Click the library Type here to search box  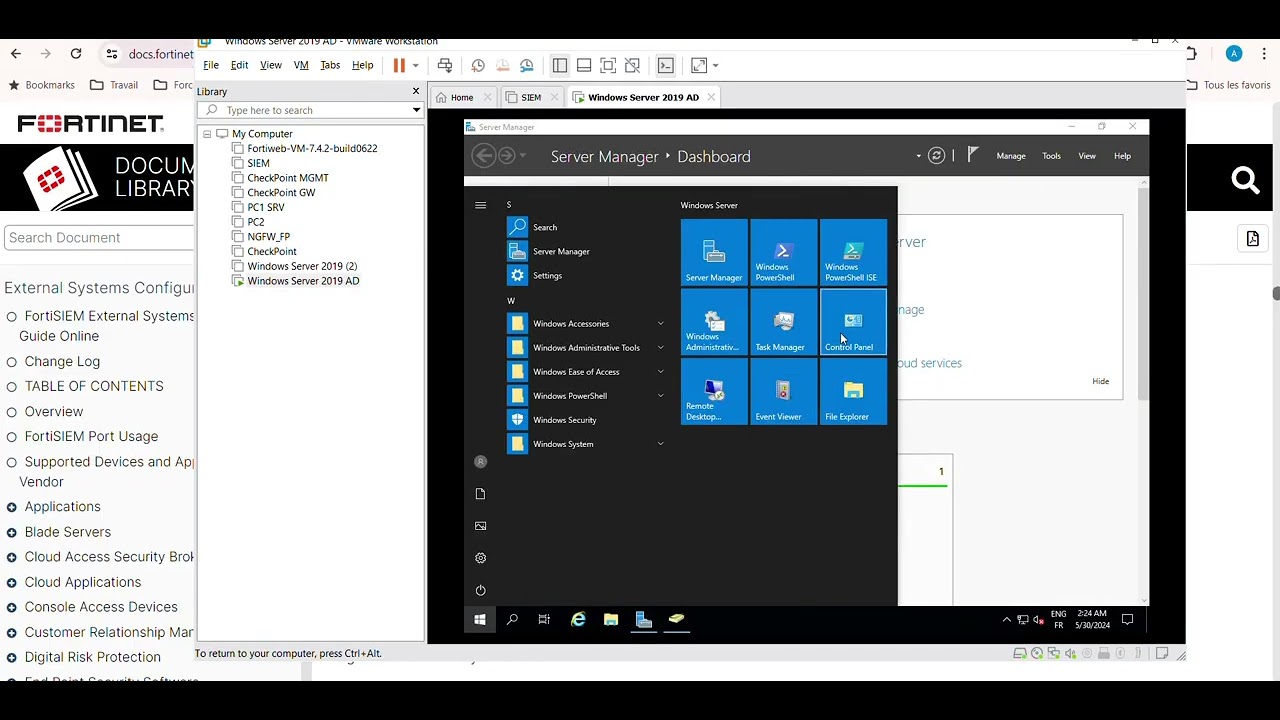[310, 110]
